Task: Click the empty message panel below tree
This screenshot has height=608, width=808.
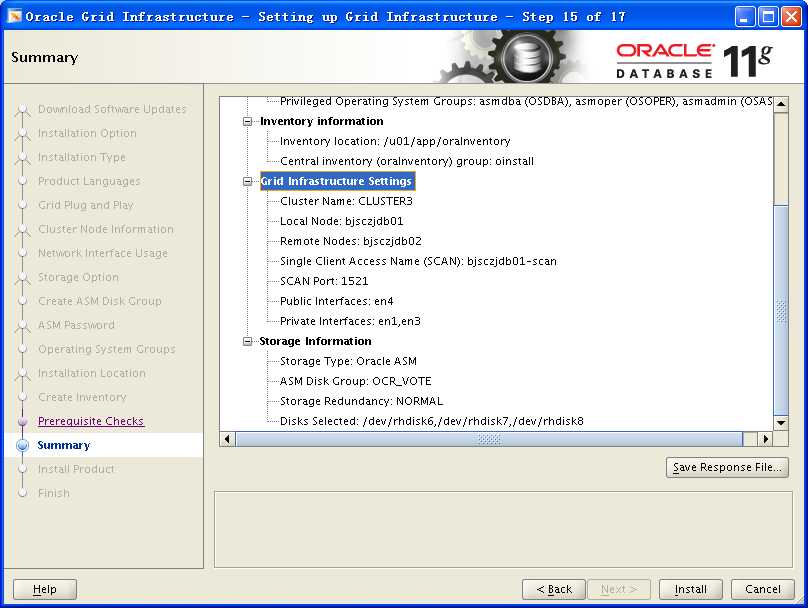Action: (x=503, y=529)
